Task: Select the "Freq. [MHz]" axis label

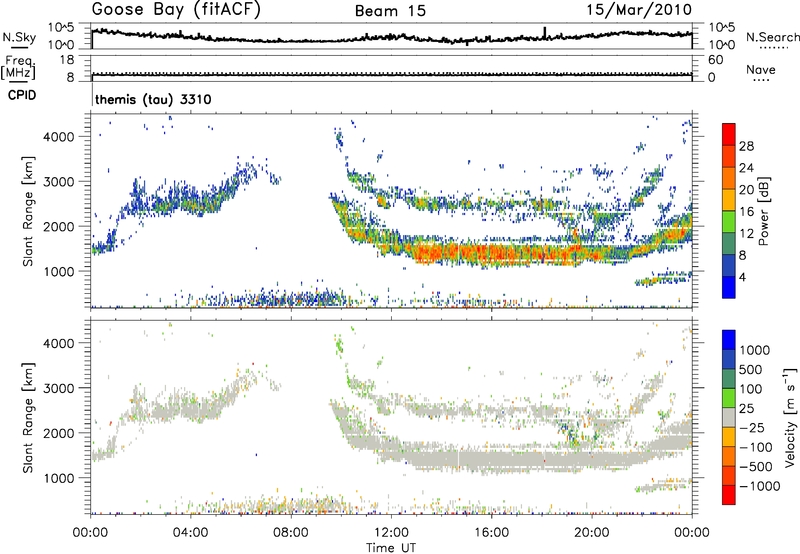Action: coord(18,67)
